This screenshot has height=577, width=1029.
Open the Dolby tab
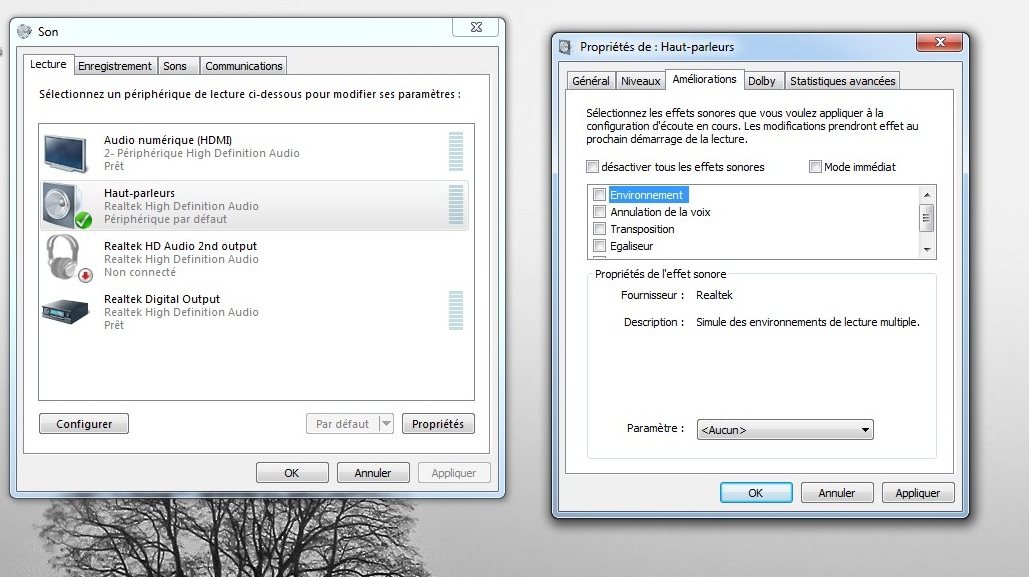[x=762, y=81]
